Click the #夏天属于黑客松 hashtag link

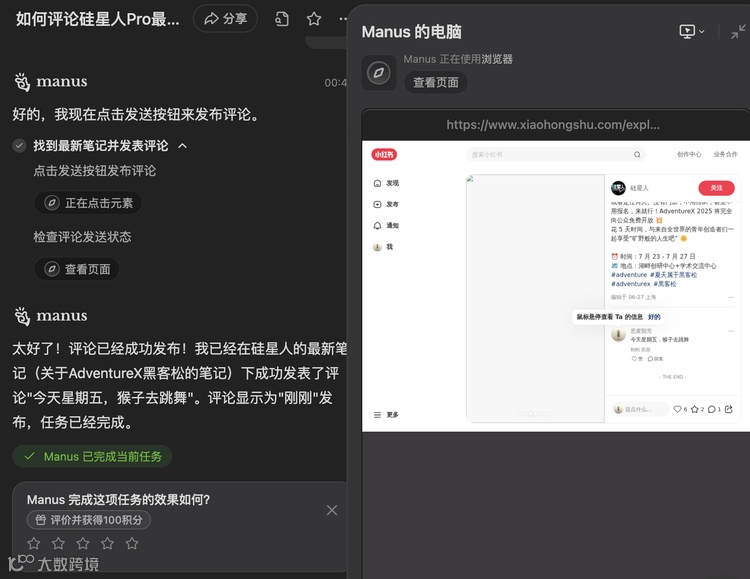tap(673, 275)
